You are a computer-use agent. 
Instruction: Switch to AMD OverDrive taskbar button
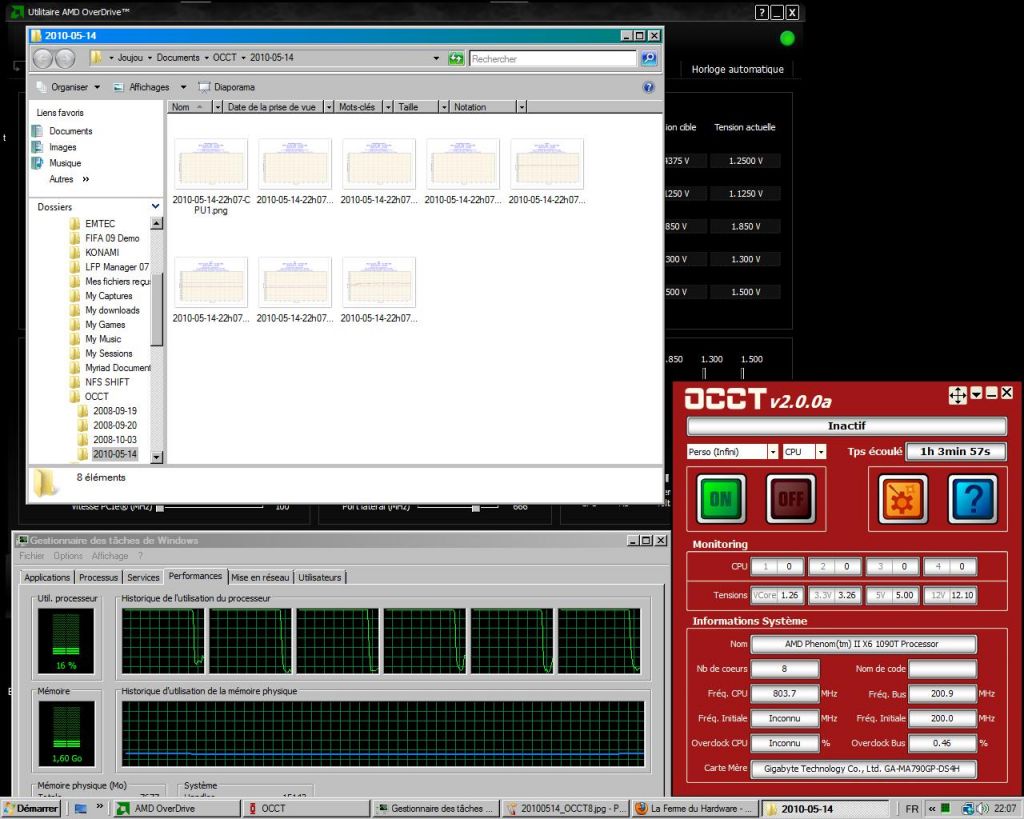(176, 809)
